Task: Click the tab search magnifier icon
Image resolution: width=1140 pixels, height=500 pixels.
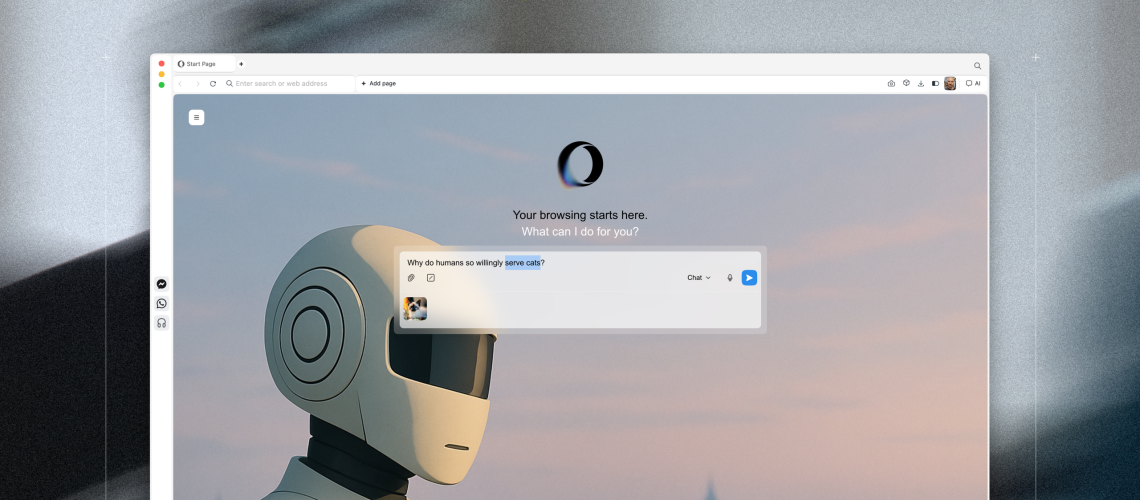Action: coord(977,65)
